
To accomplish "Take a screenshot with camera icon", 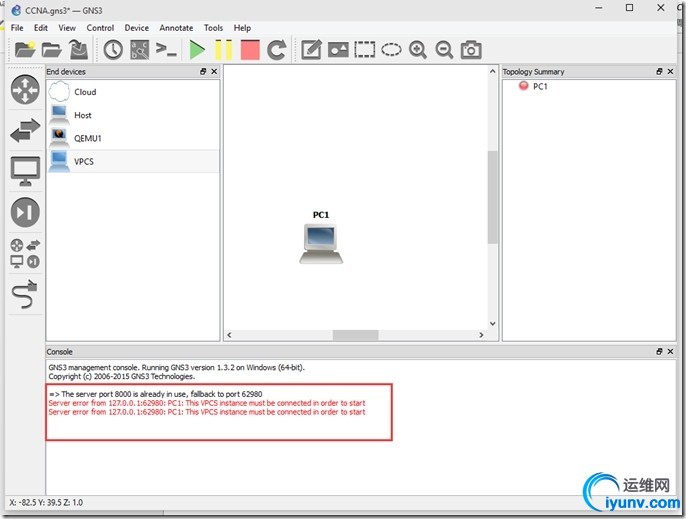I will point(471,49).
